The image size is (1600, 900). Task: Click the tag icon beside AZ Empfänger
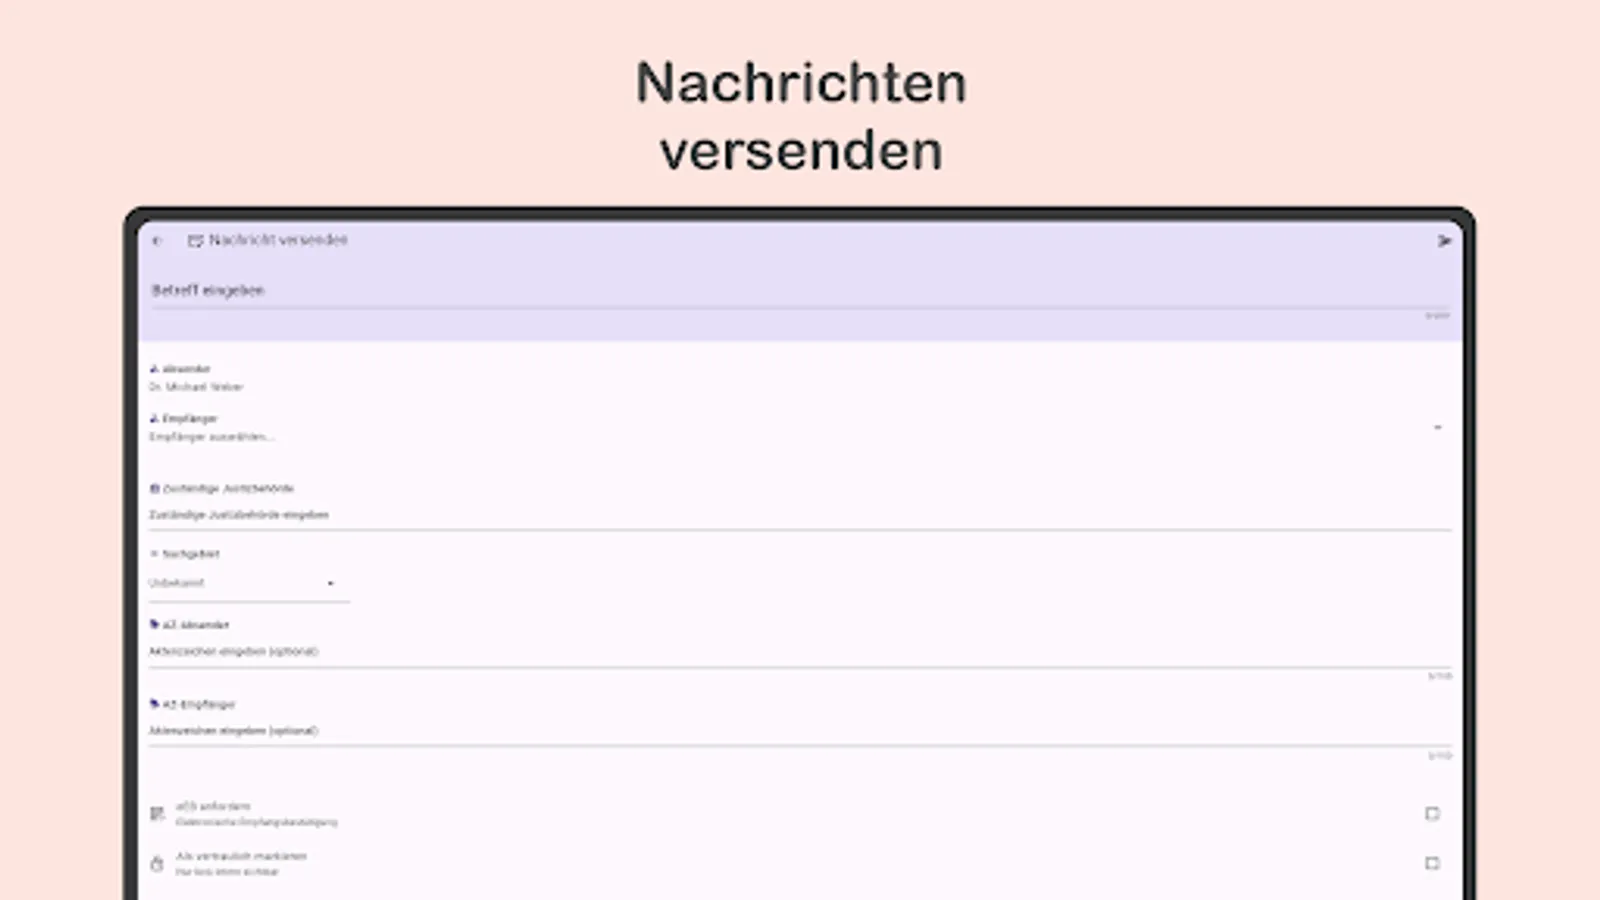[x=157, y=703]
